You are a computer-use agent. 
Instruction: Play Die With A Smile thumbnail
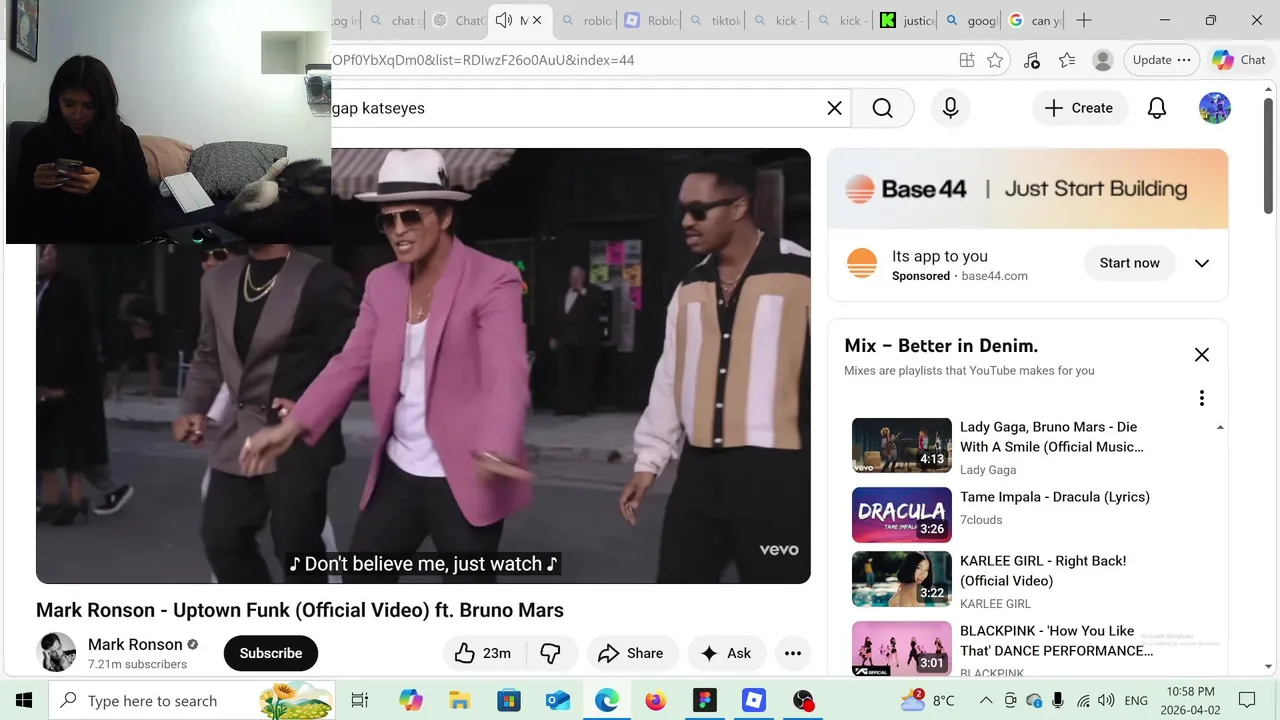pos(902,445)
